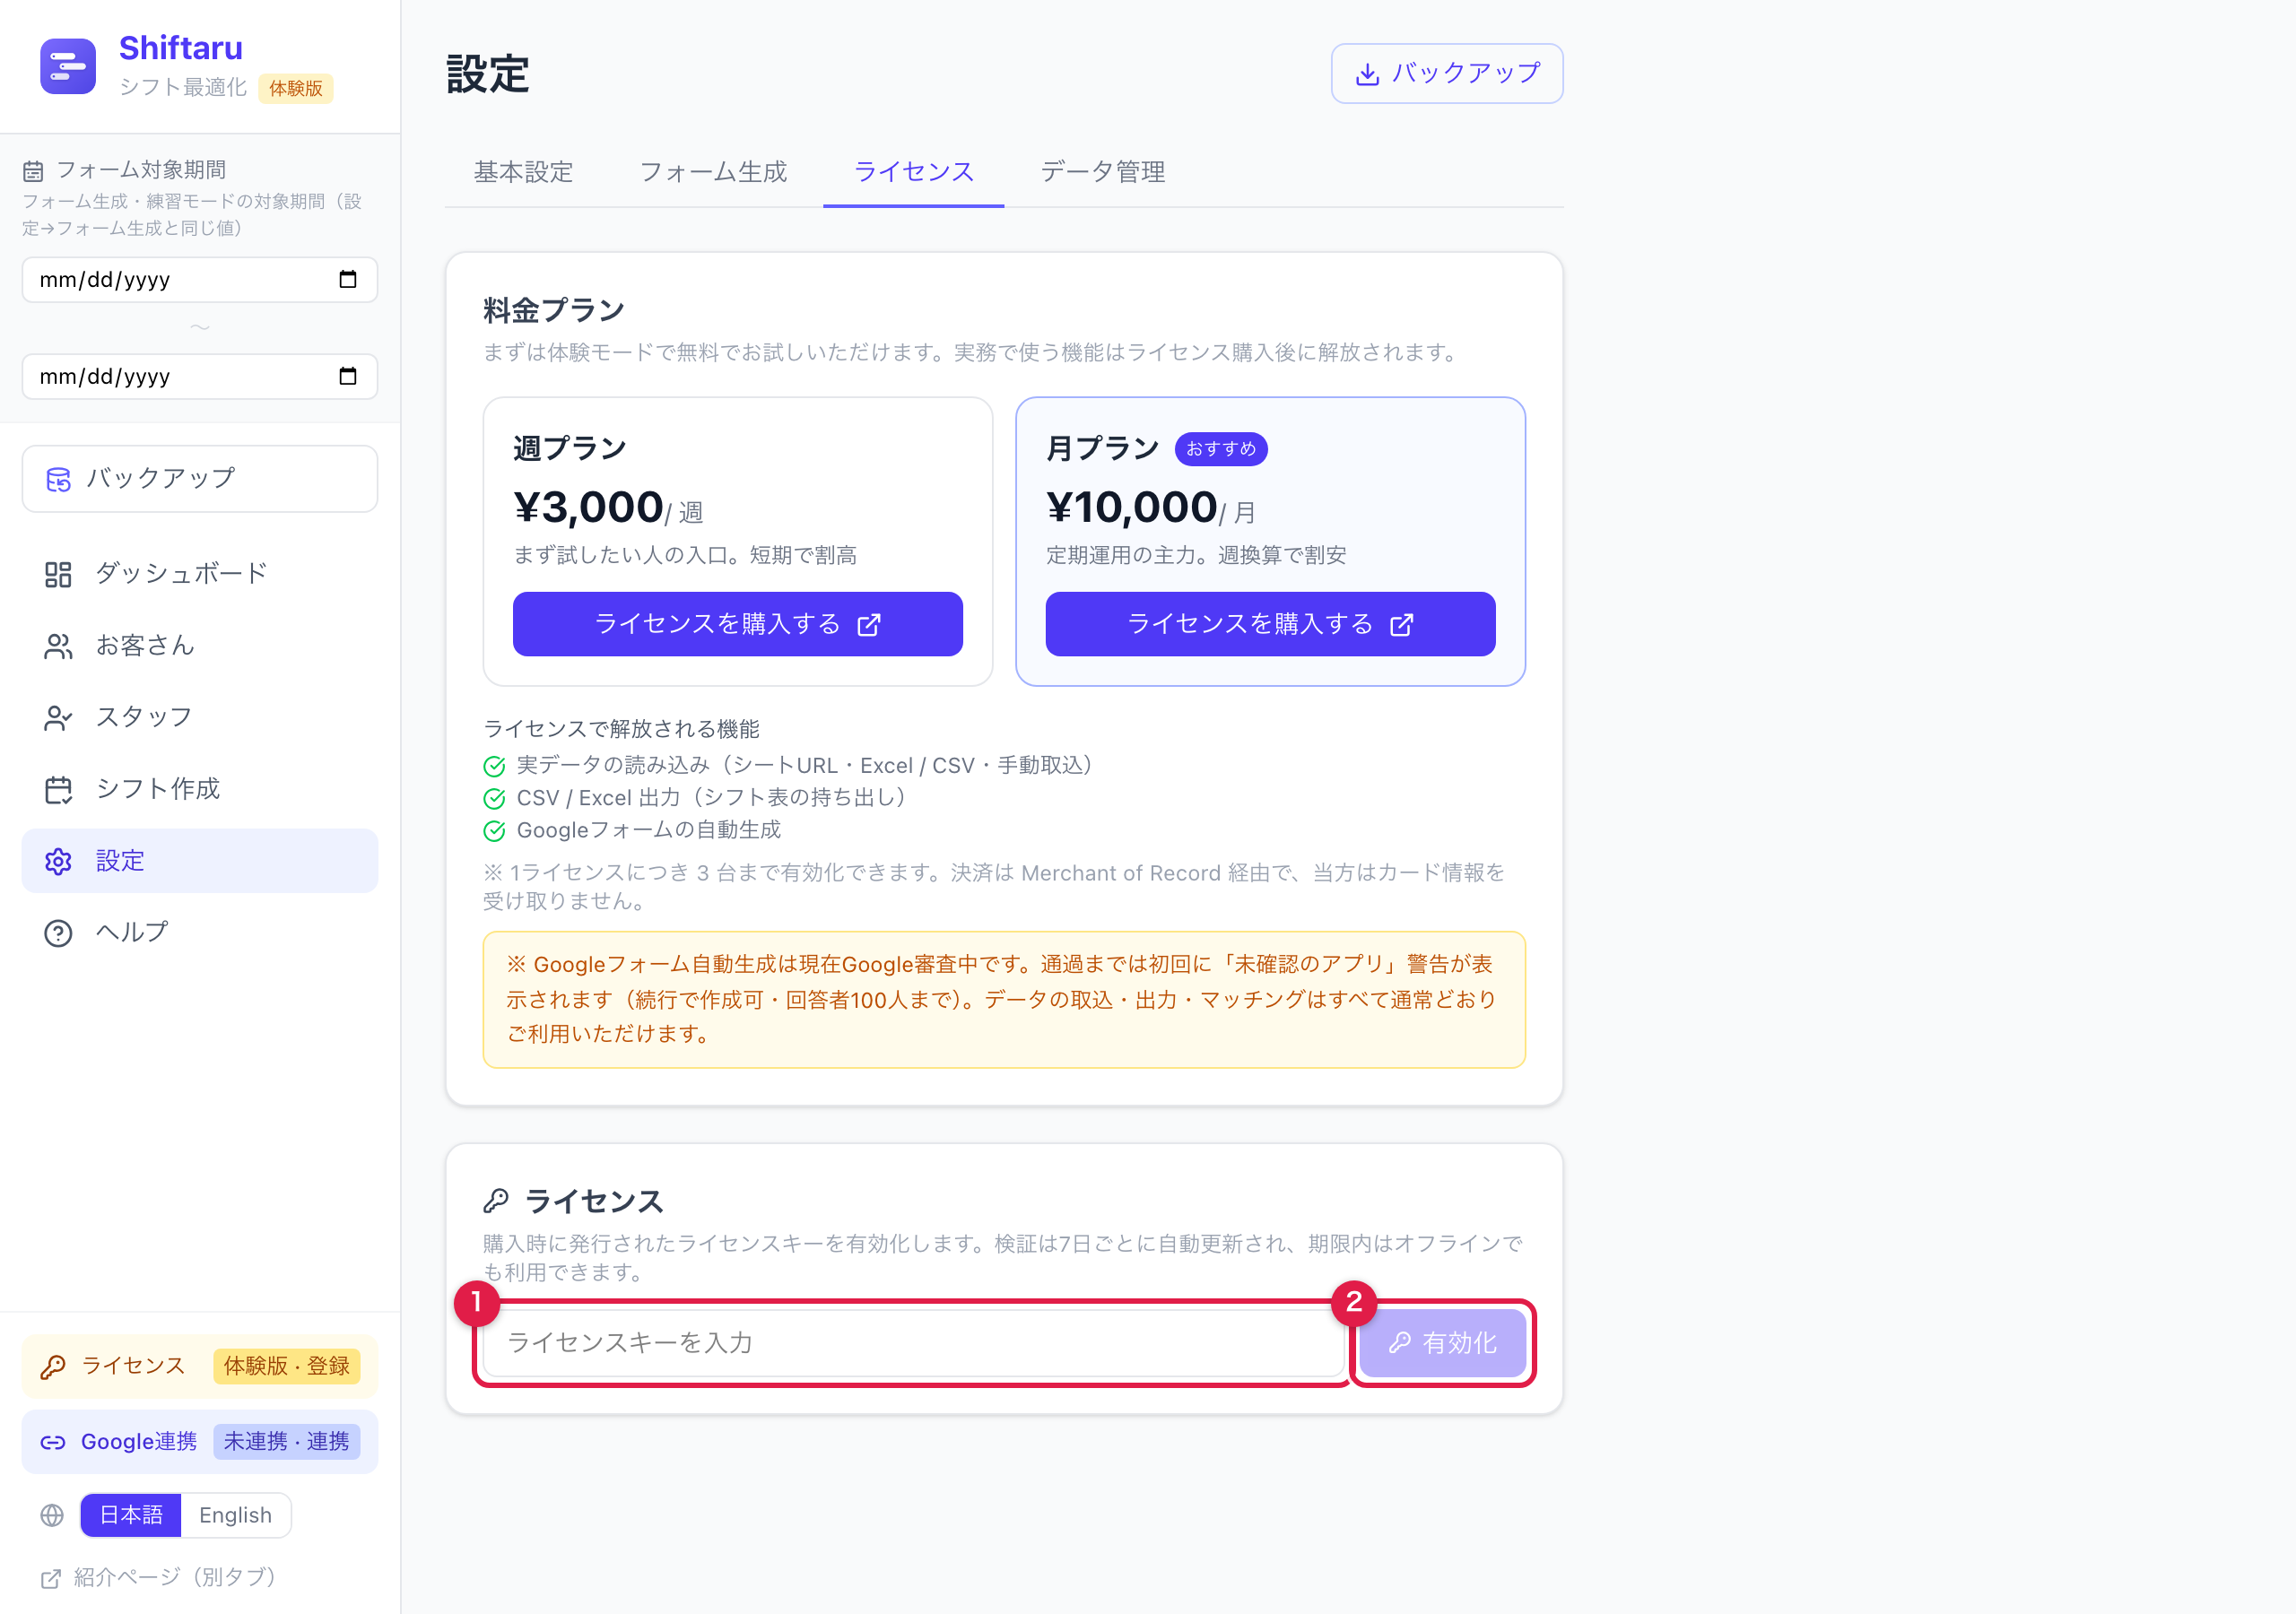Buy license for 月プラン
Viewport: 2296px width, 1614px height.
(1270, 624)
